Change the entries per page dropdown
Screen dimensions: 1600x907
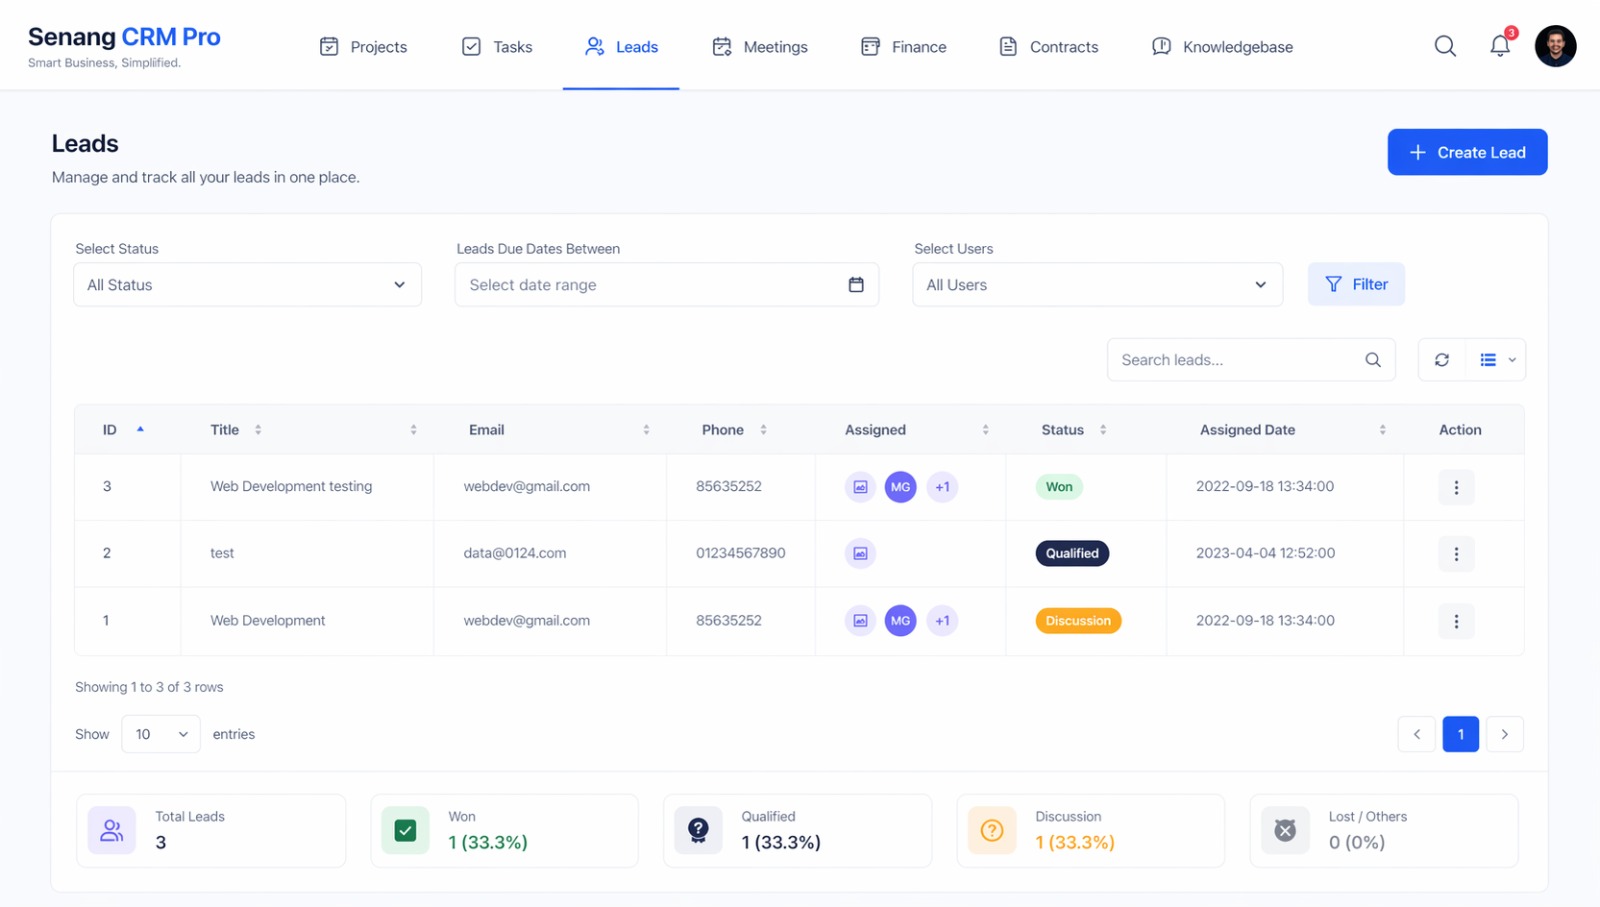[161, 734]
